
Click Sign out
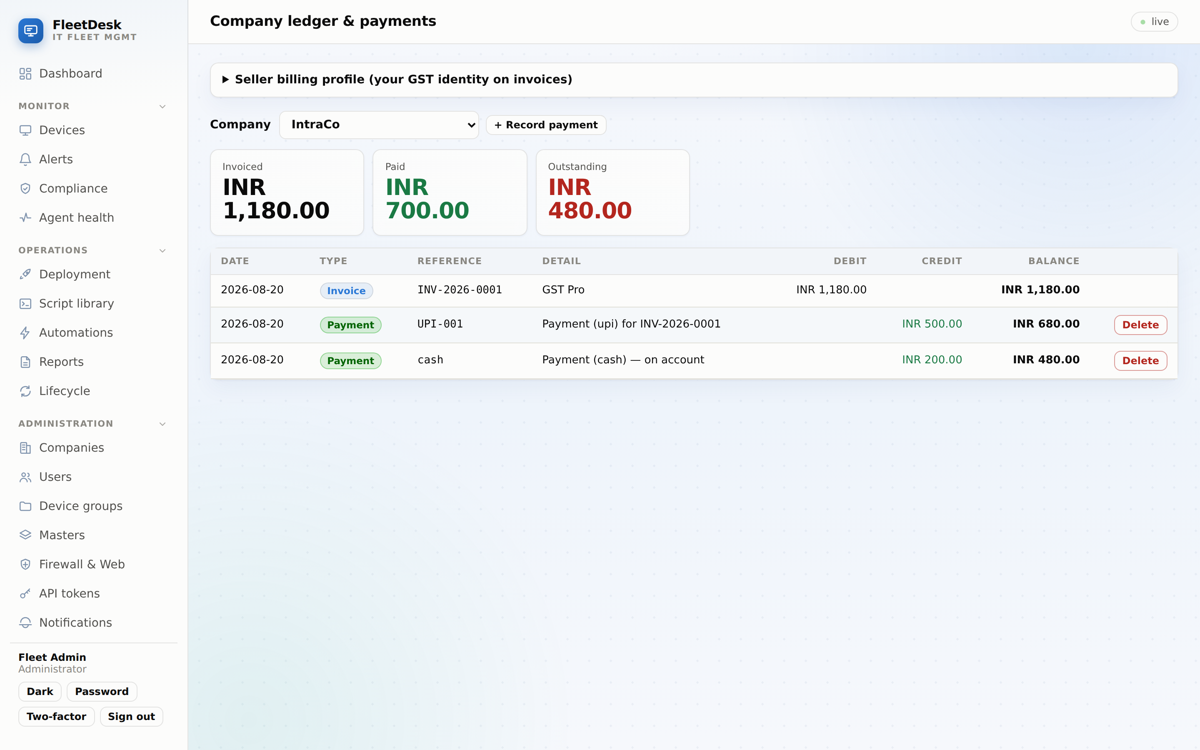coord(131,717)
